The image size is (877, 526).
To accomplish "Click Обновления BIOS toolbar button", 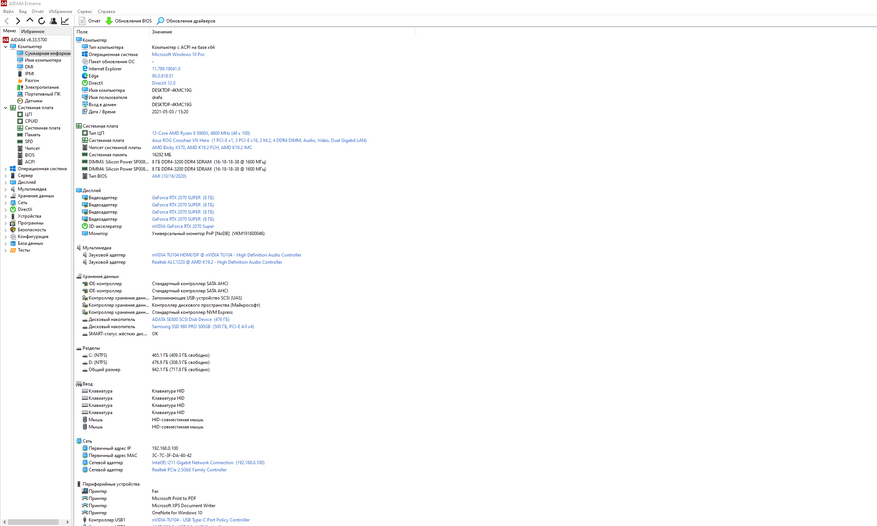I will click(x=129, y=21).
